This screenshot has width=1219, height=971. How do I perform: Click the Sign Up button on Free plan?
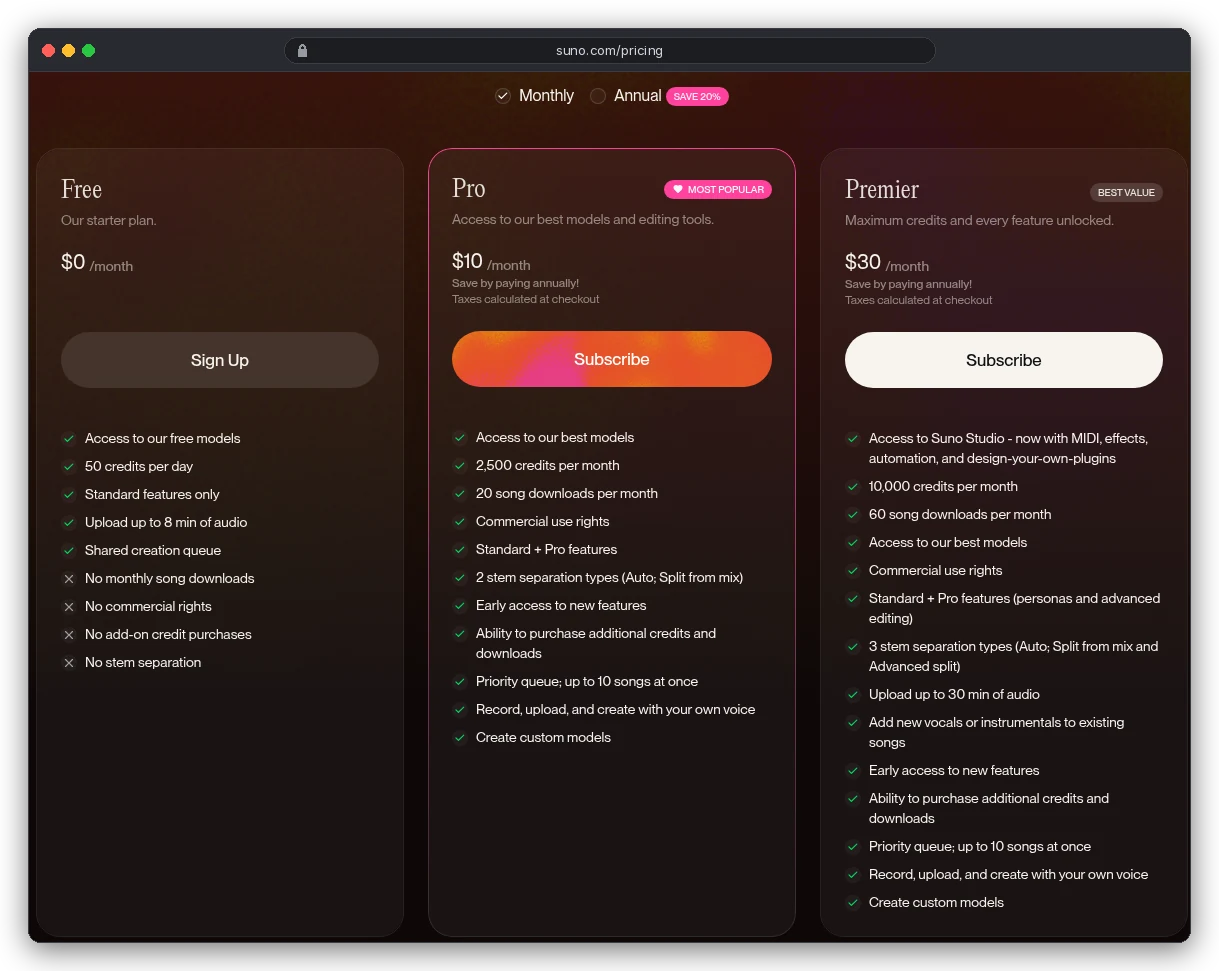(220, 360)
